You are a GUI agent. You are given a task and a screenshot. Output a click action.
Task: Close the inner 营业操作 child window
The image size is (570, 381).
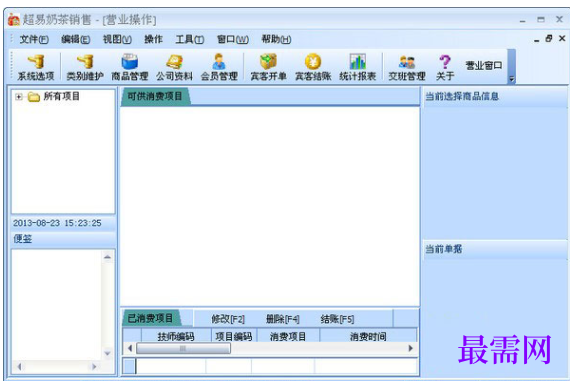pyautogui.click(x=562, y=38)
